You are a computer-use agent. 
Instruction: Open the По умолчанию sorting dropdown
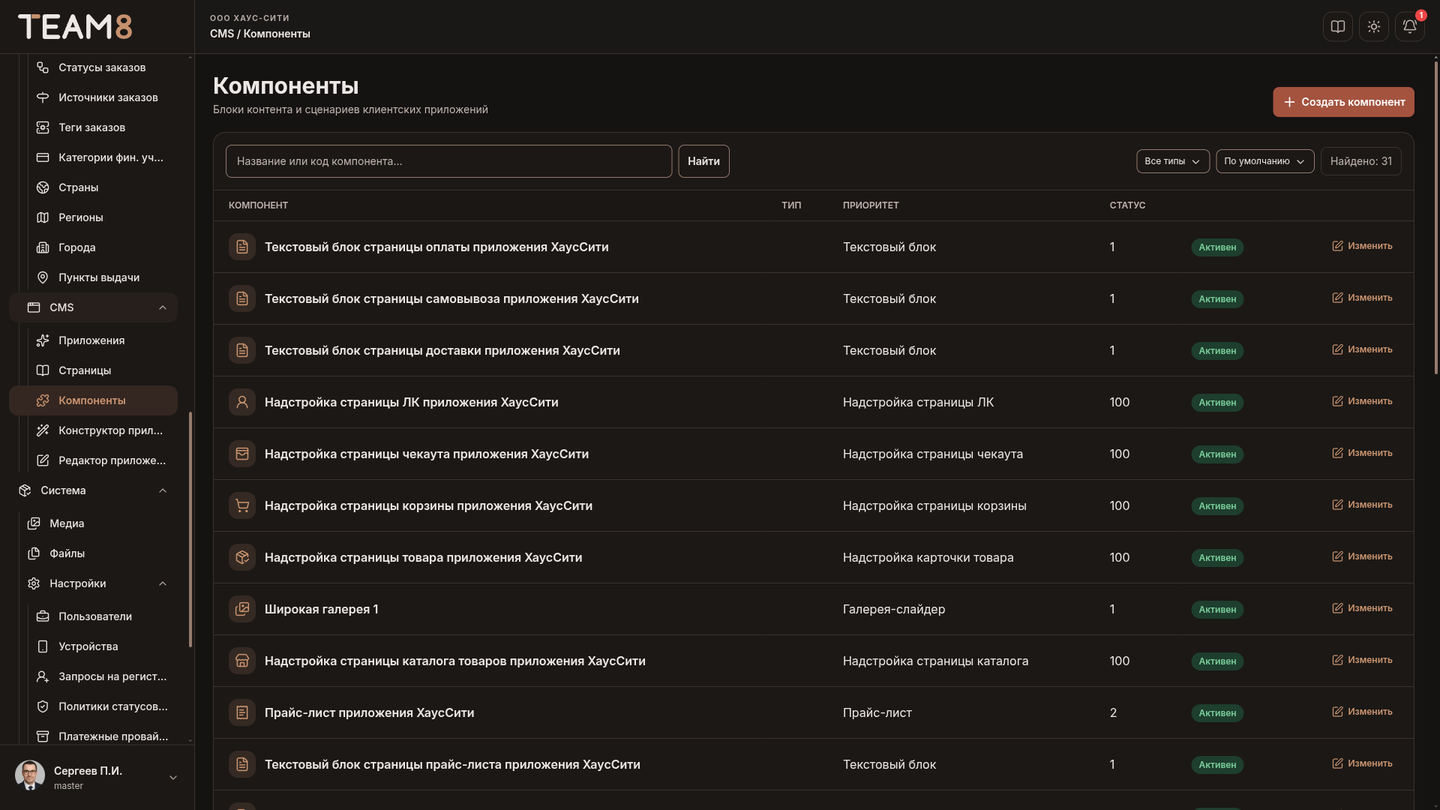pos(1265,161)
